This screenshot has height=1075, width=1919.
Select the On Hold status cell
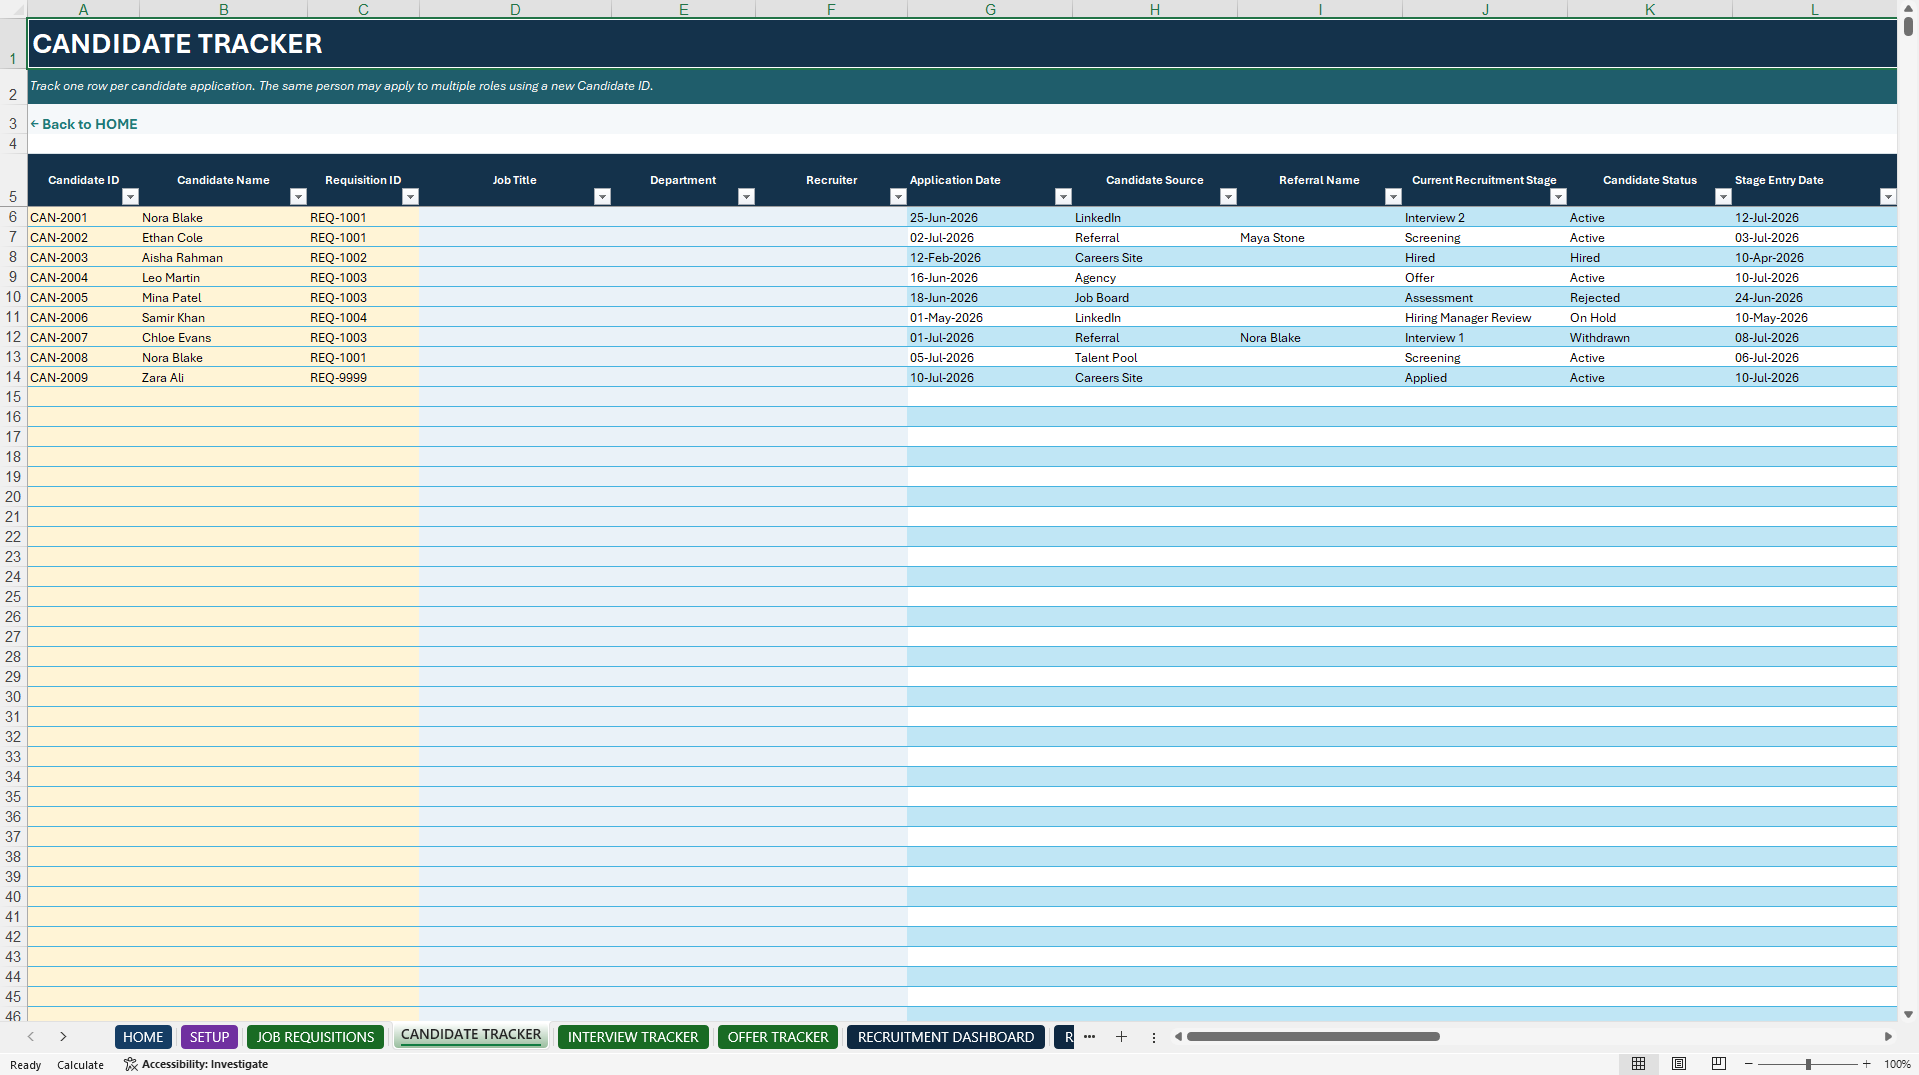click(1650, 317)
